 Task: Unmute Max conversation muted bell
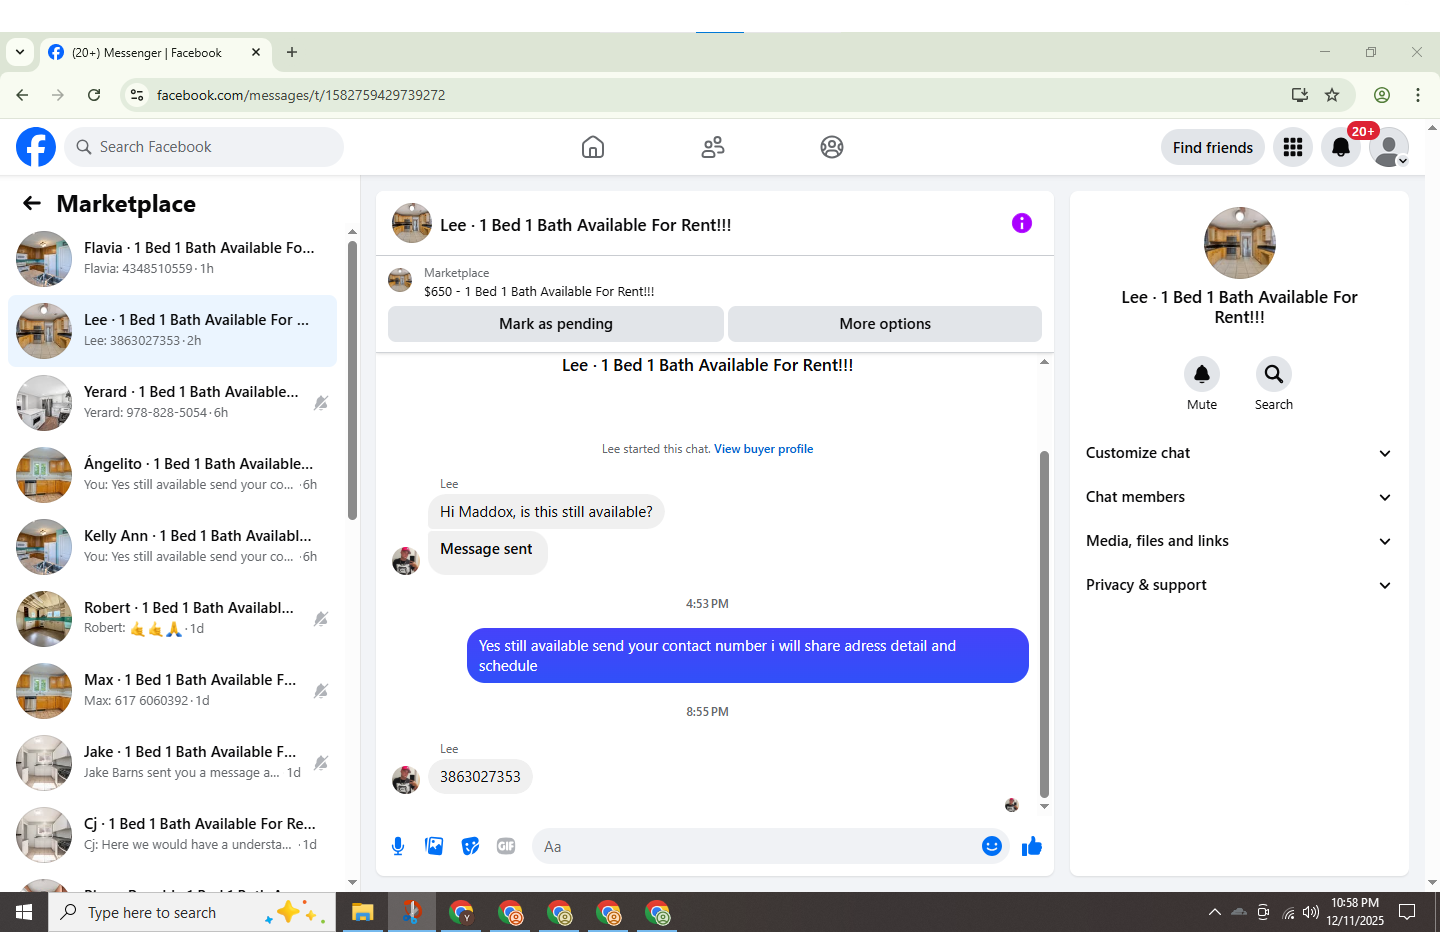tap(321, 691)
